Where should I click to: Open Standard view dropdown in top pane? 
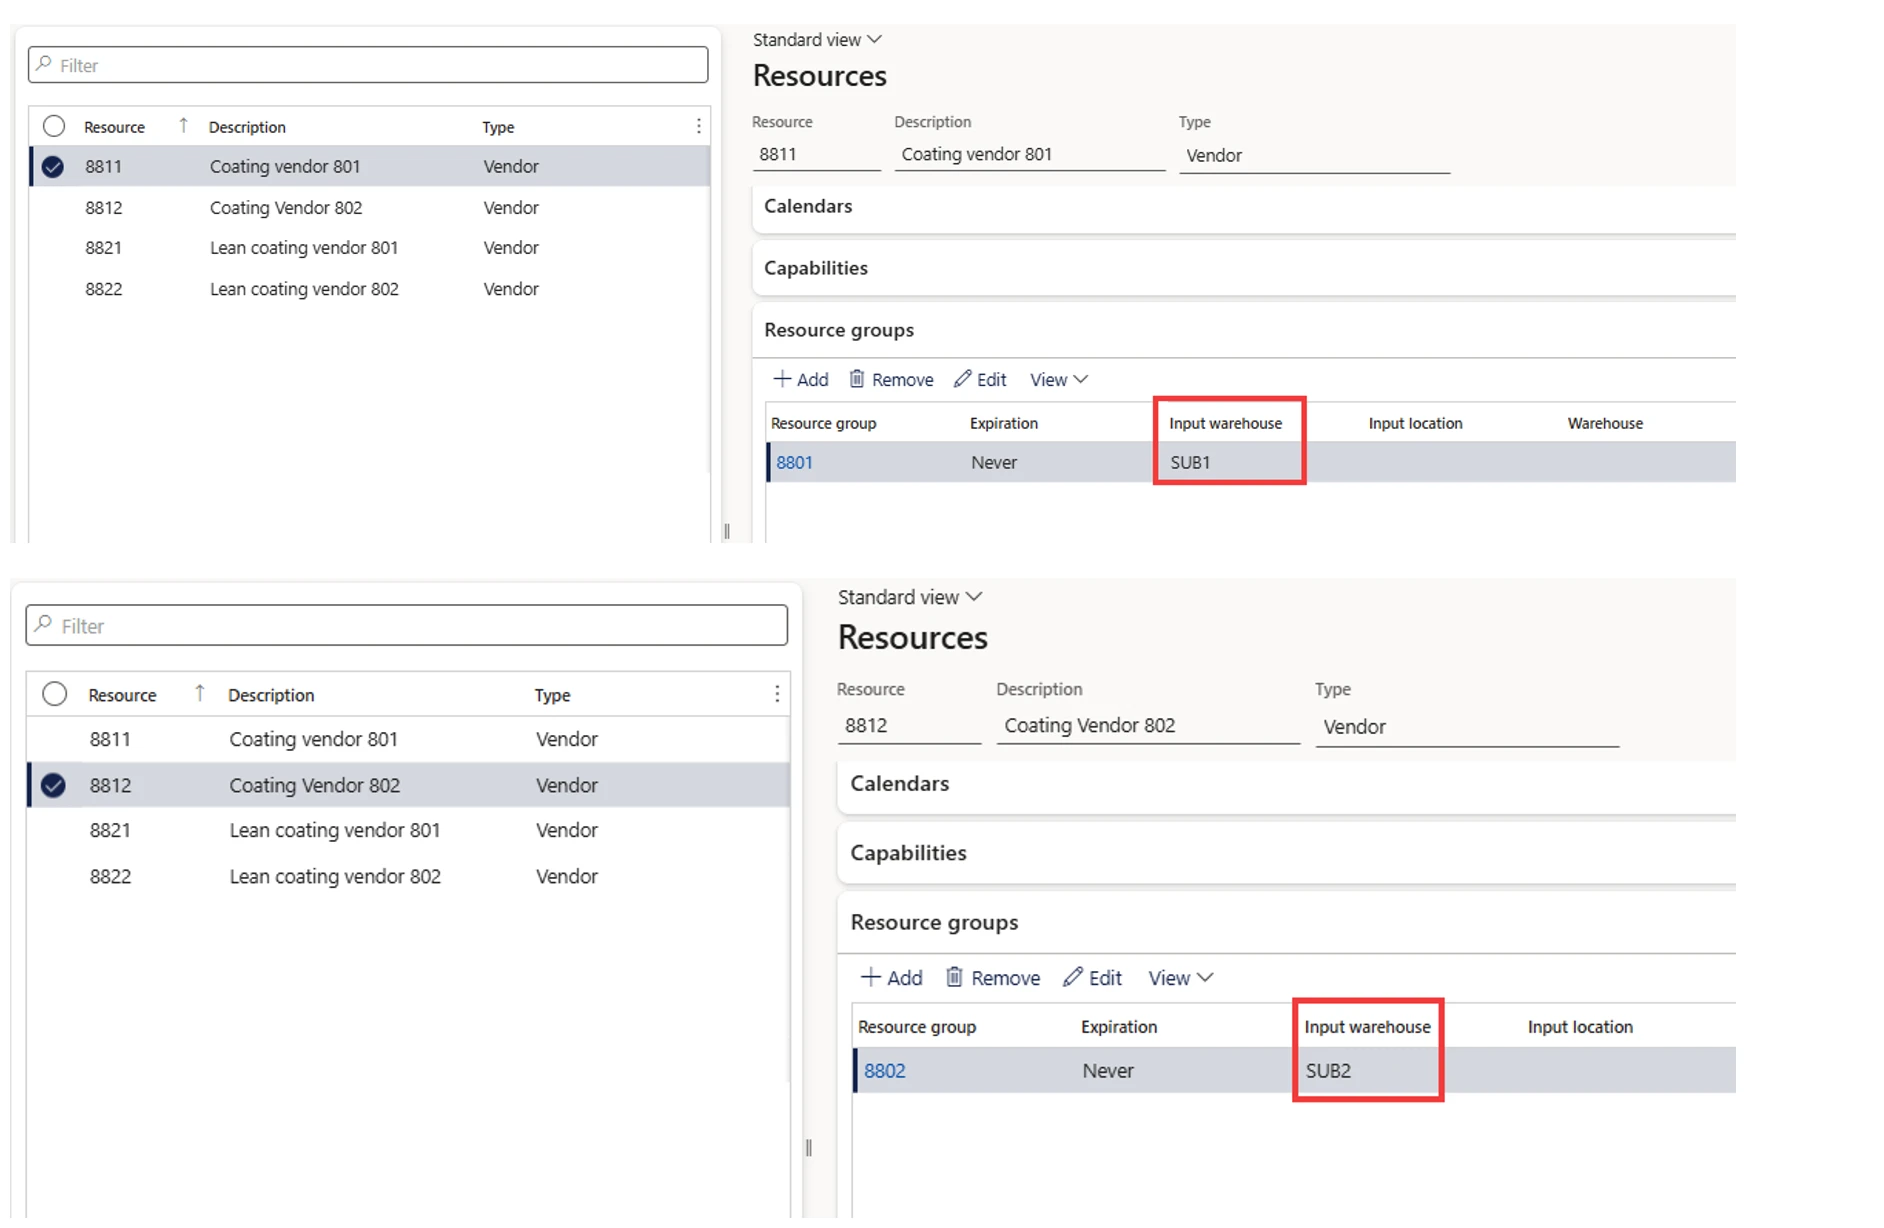coord(817,40)
